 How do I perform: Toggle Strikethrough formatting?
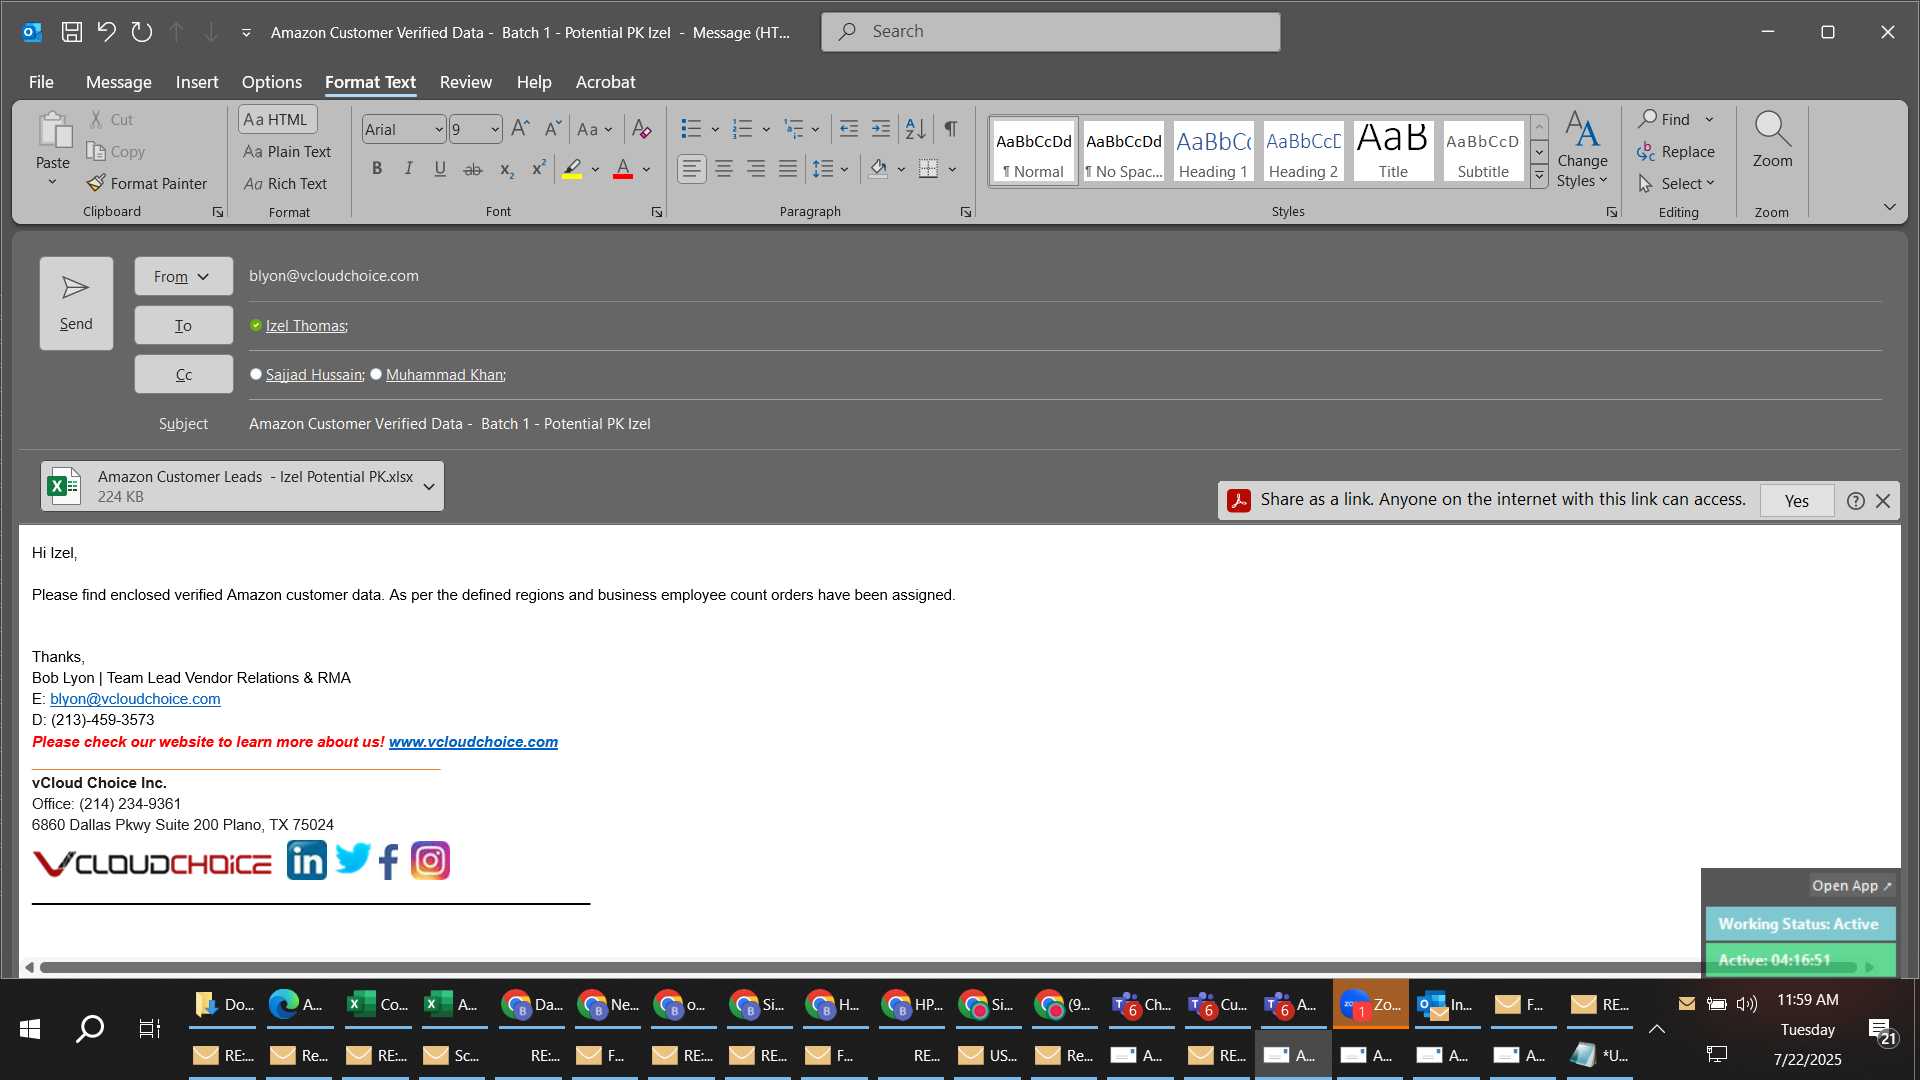473,170
